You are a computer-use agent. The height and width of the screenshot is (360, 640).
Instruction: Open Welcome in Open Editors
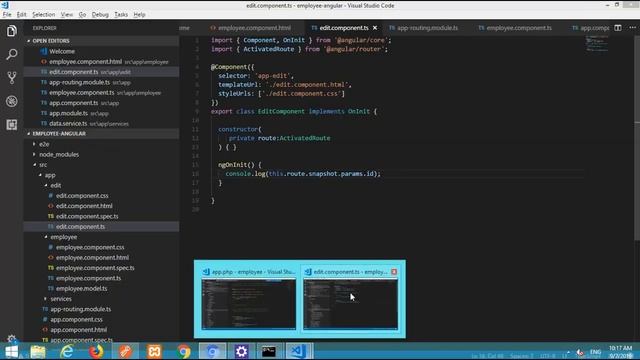click(62, 51)
